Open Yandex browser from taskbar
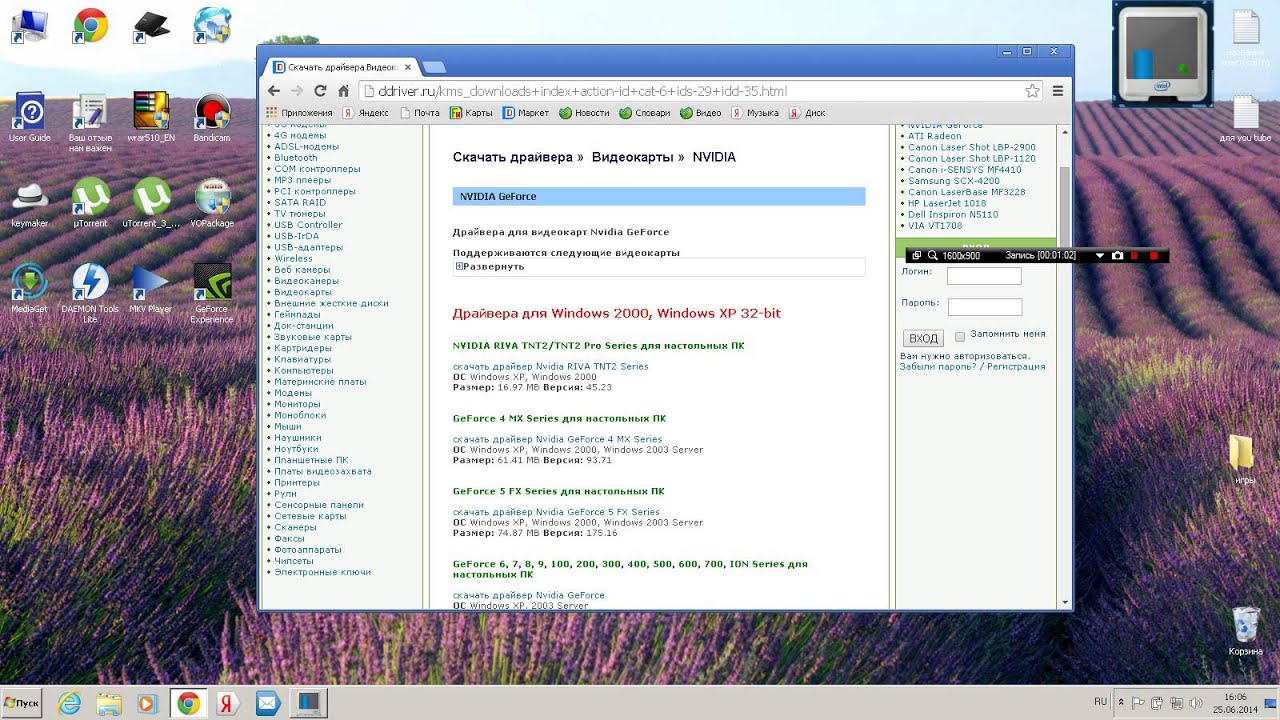 (227, 703)
